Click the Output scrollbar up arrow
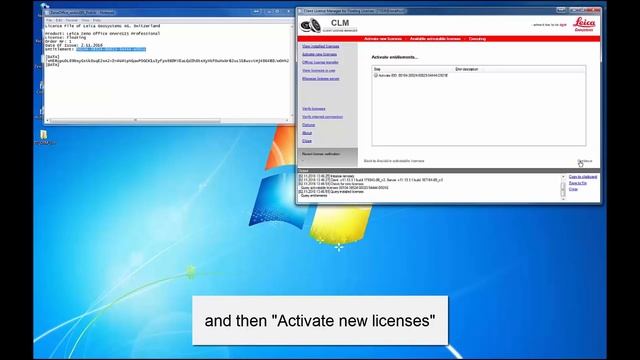Screen dimensions: 640x360 click(x=563, y=177)
